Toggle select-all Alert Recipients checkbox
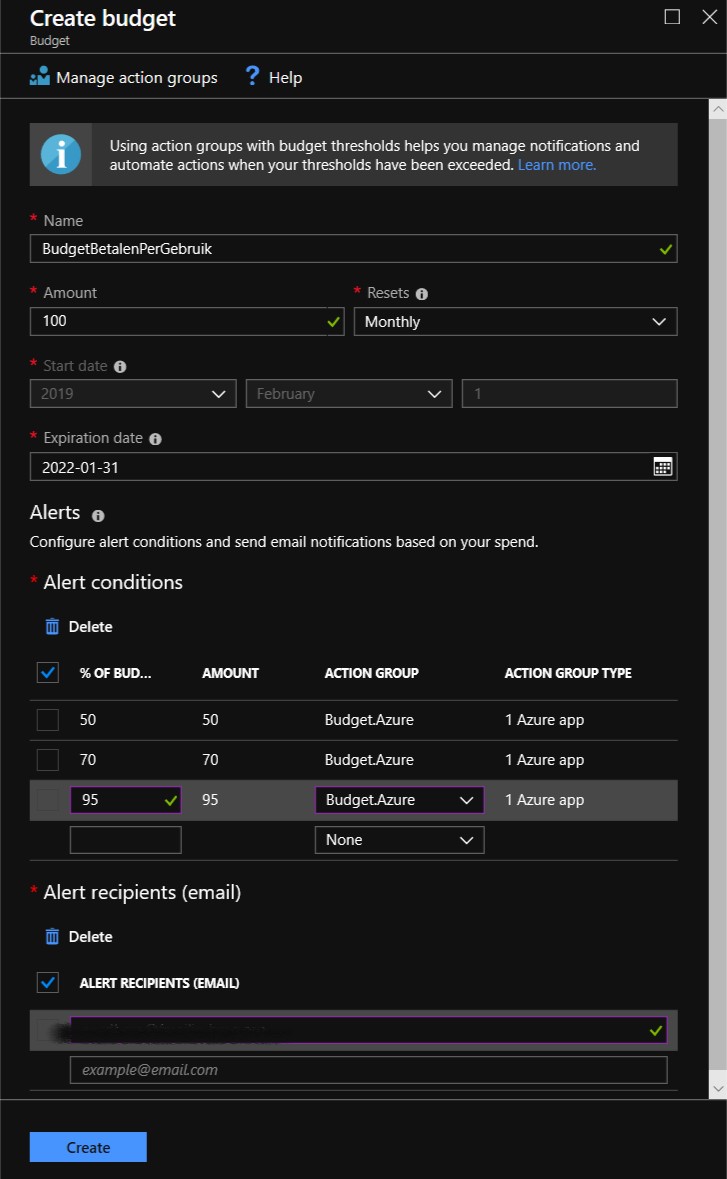Viewport: 727px width, 1179px height. (x=48, y=983)
